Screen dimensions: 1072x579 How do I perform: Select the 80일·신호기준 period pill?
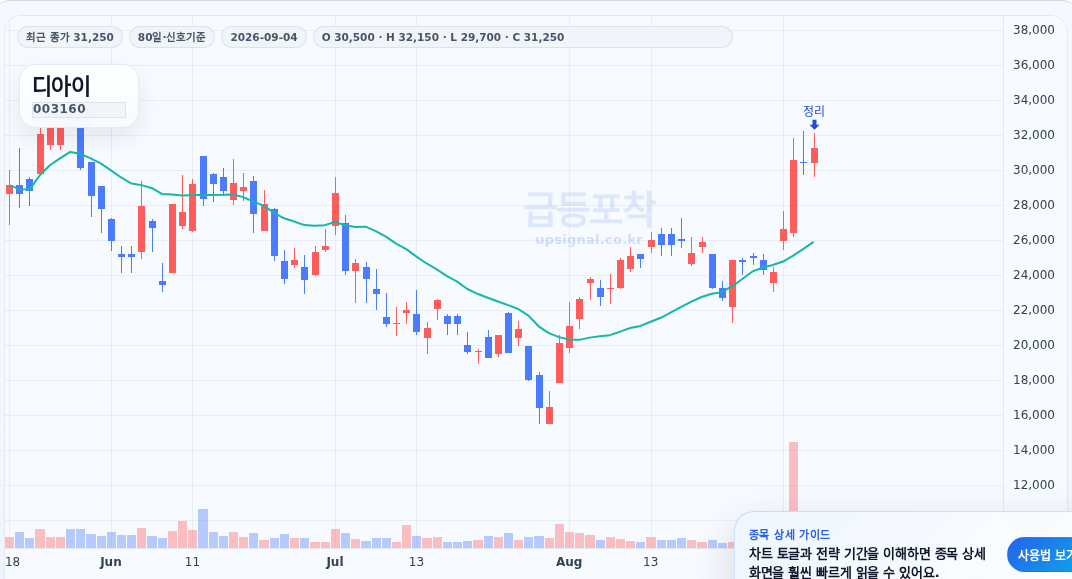click(172, 37)
